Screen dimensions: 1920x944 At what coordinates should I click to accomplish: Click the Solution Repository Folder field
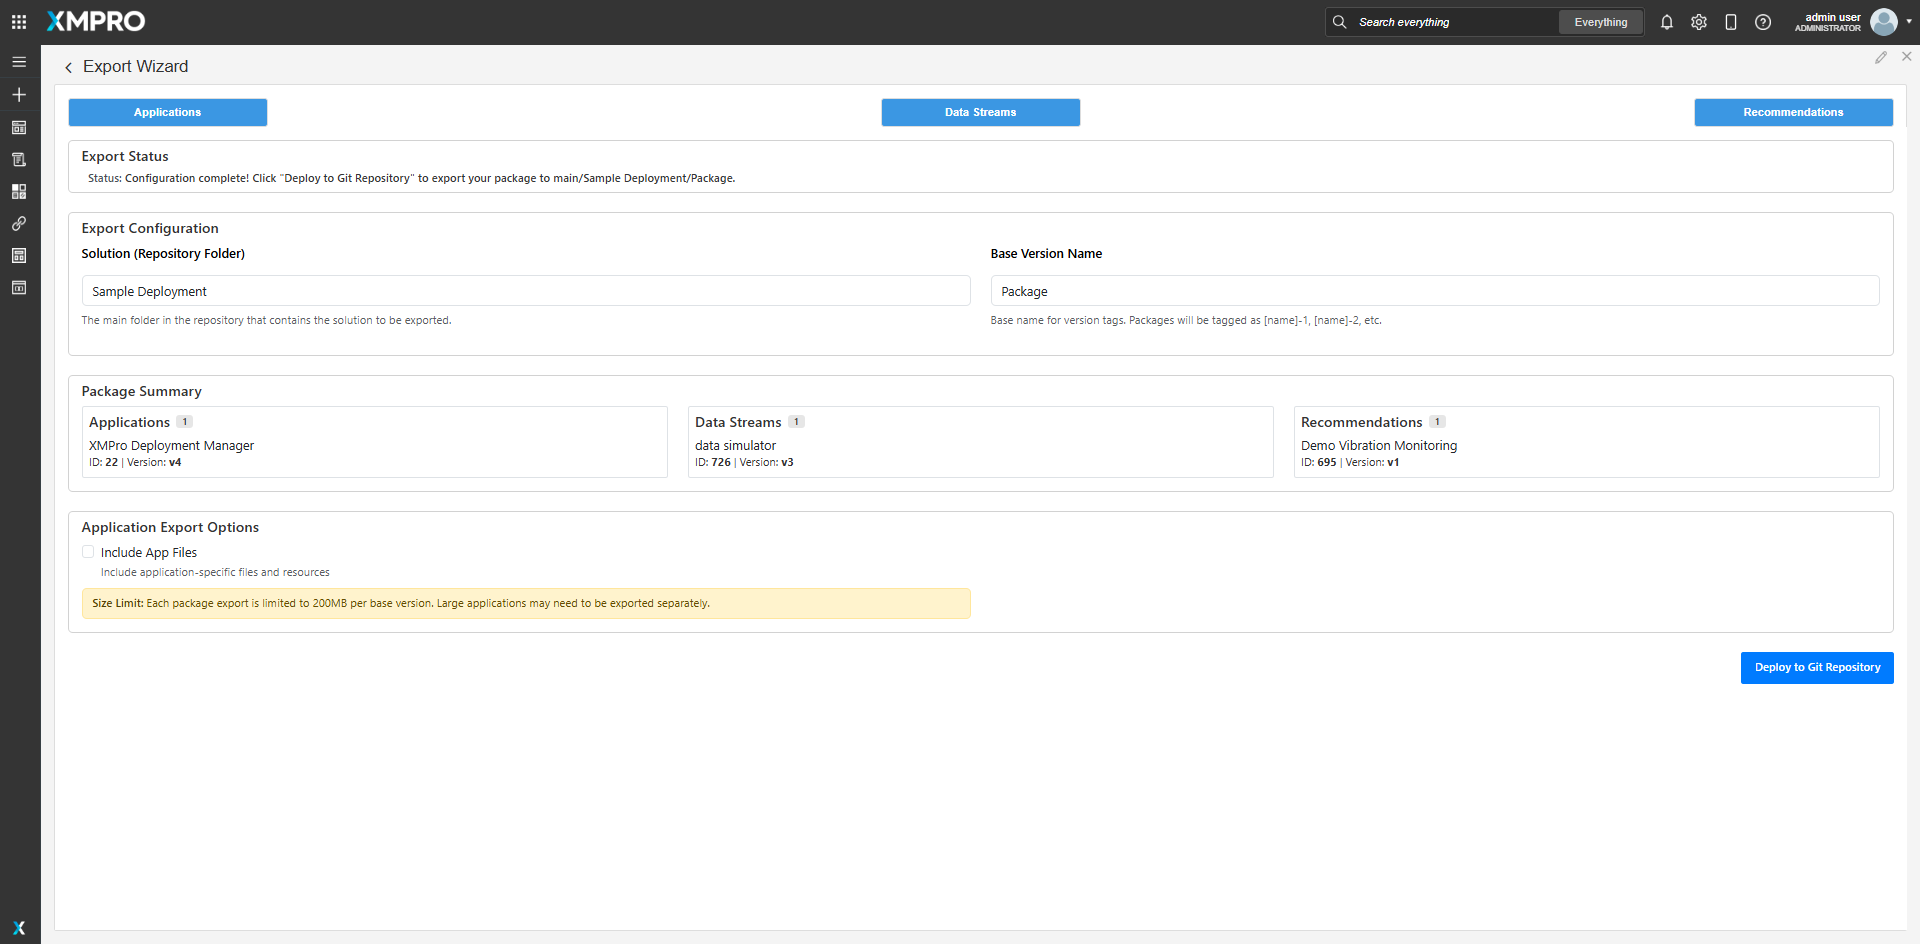click(525, 291)
